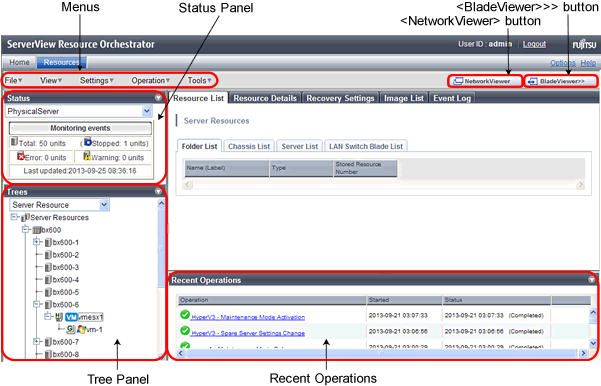Viewport: 601px width, 386px height.
Task: Click the bx600-2 server icon
Action: [48, 255]
